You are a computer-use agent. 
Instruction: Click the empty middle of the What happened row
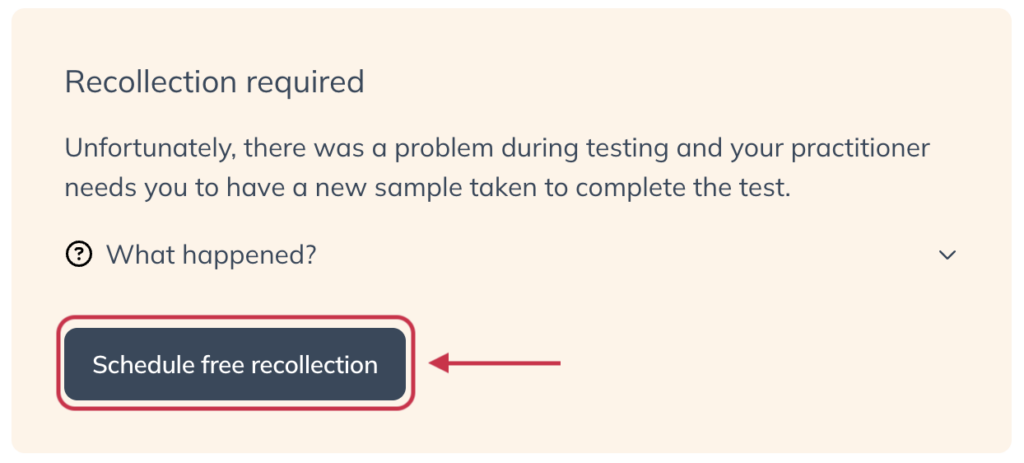[620, 255]
